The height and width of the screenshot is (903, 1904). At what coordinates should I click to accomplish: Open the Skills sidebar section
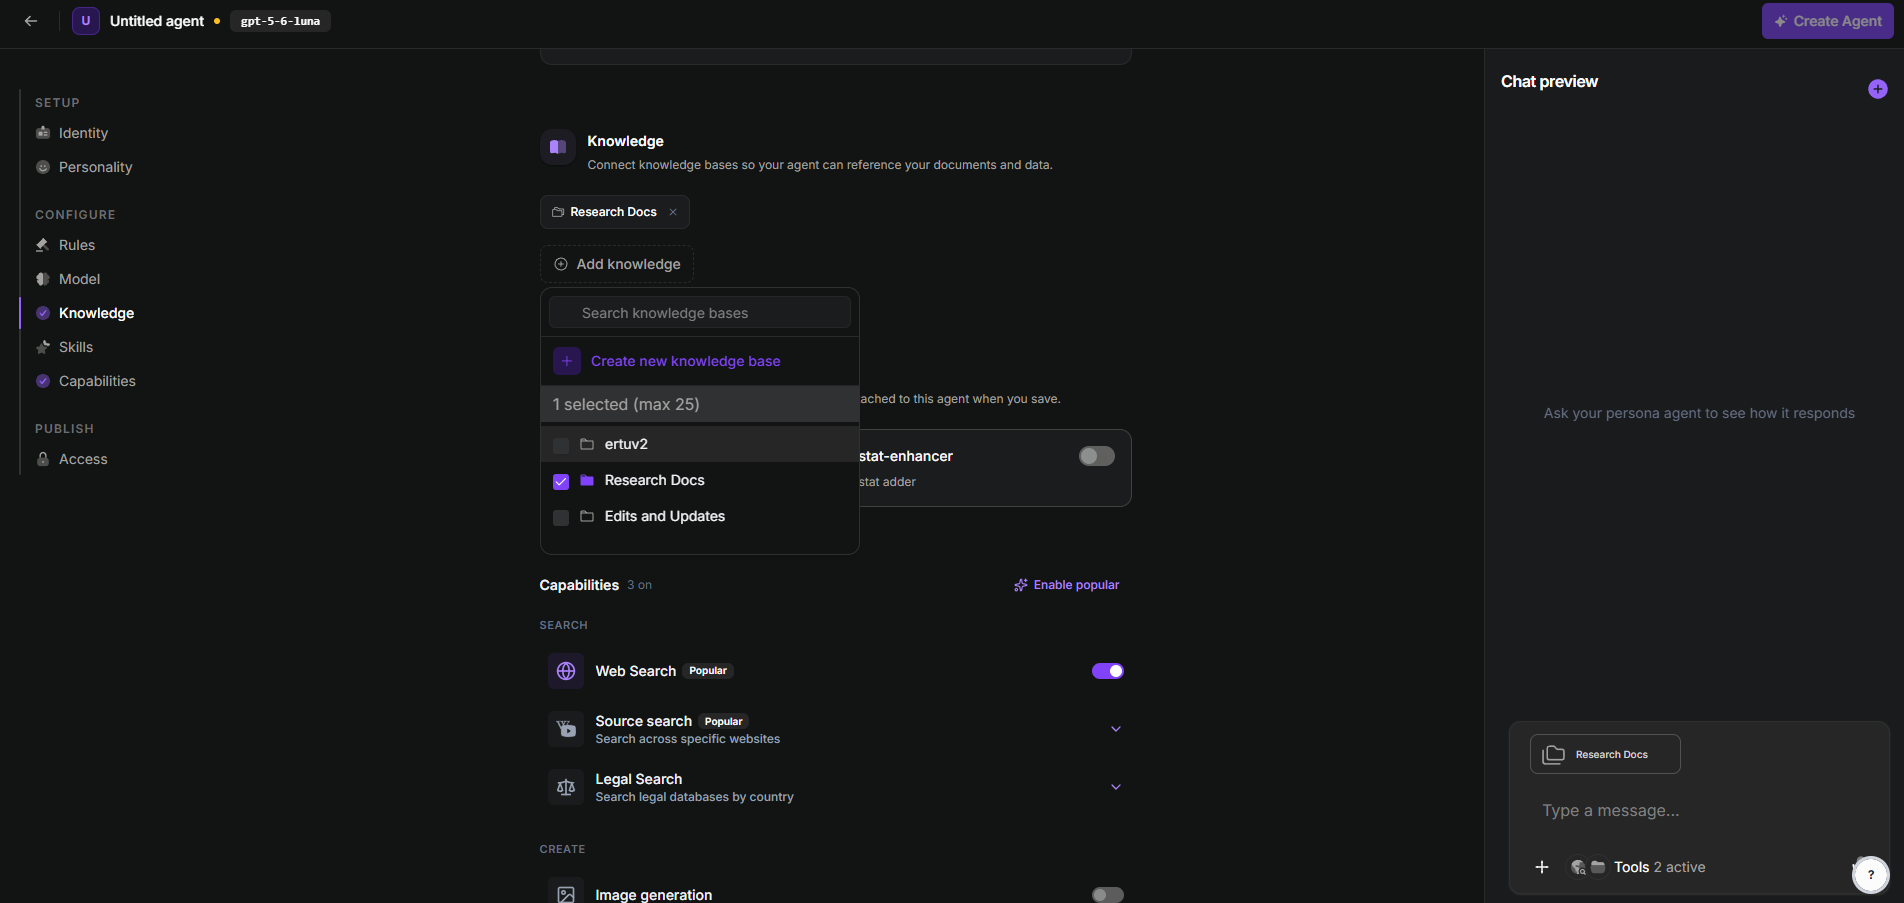(x=75, y=347)
